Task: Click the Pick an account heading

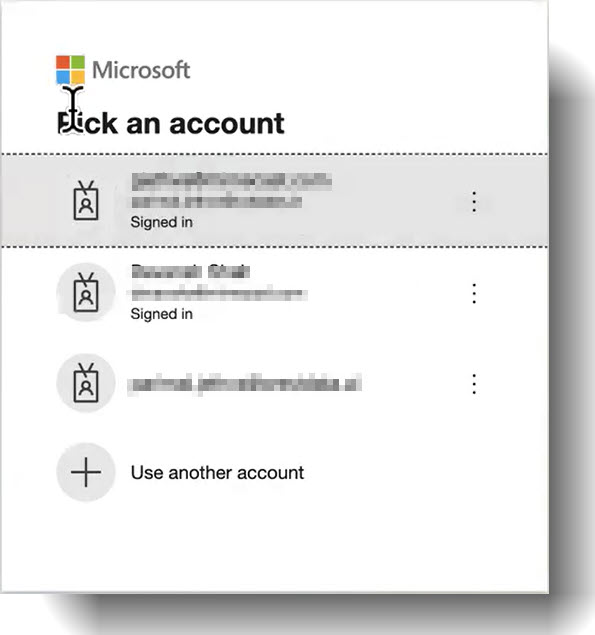Action: 171,123
